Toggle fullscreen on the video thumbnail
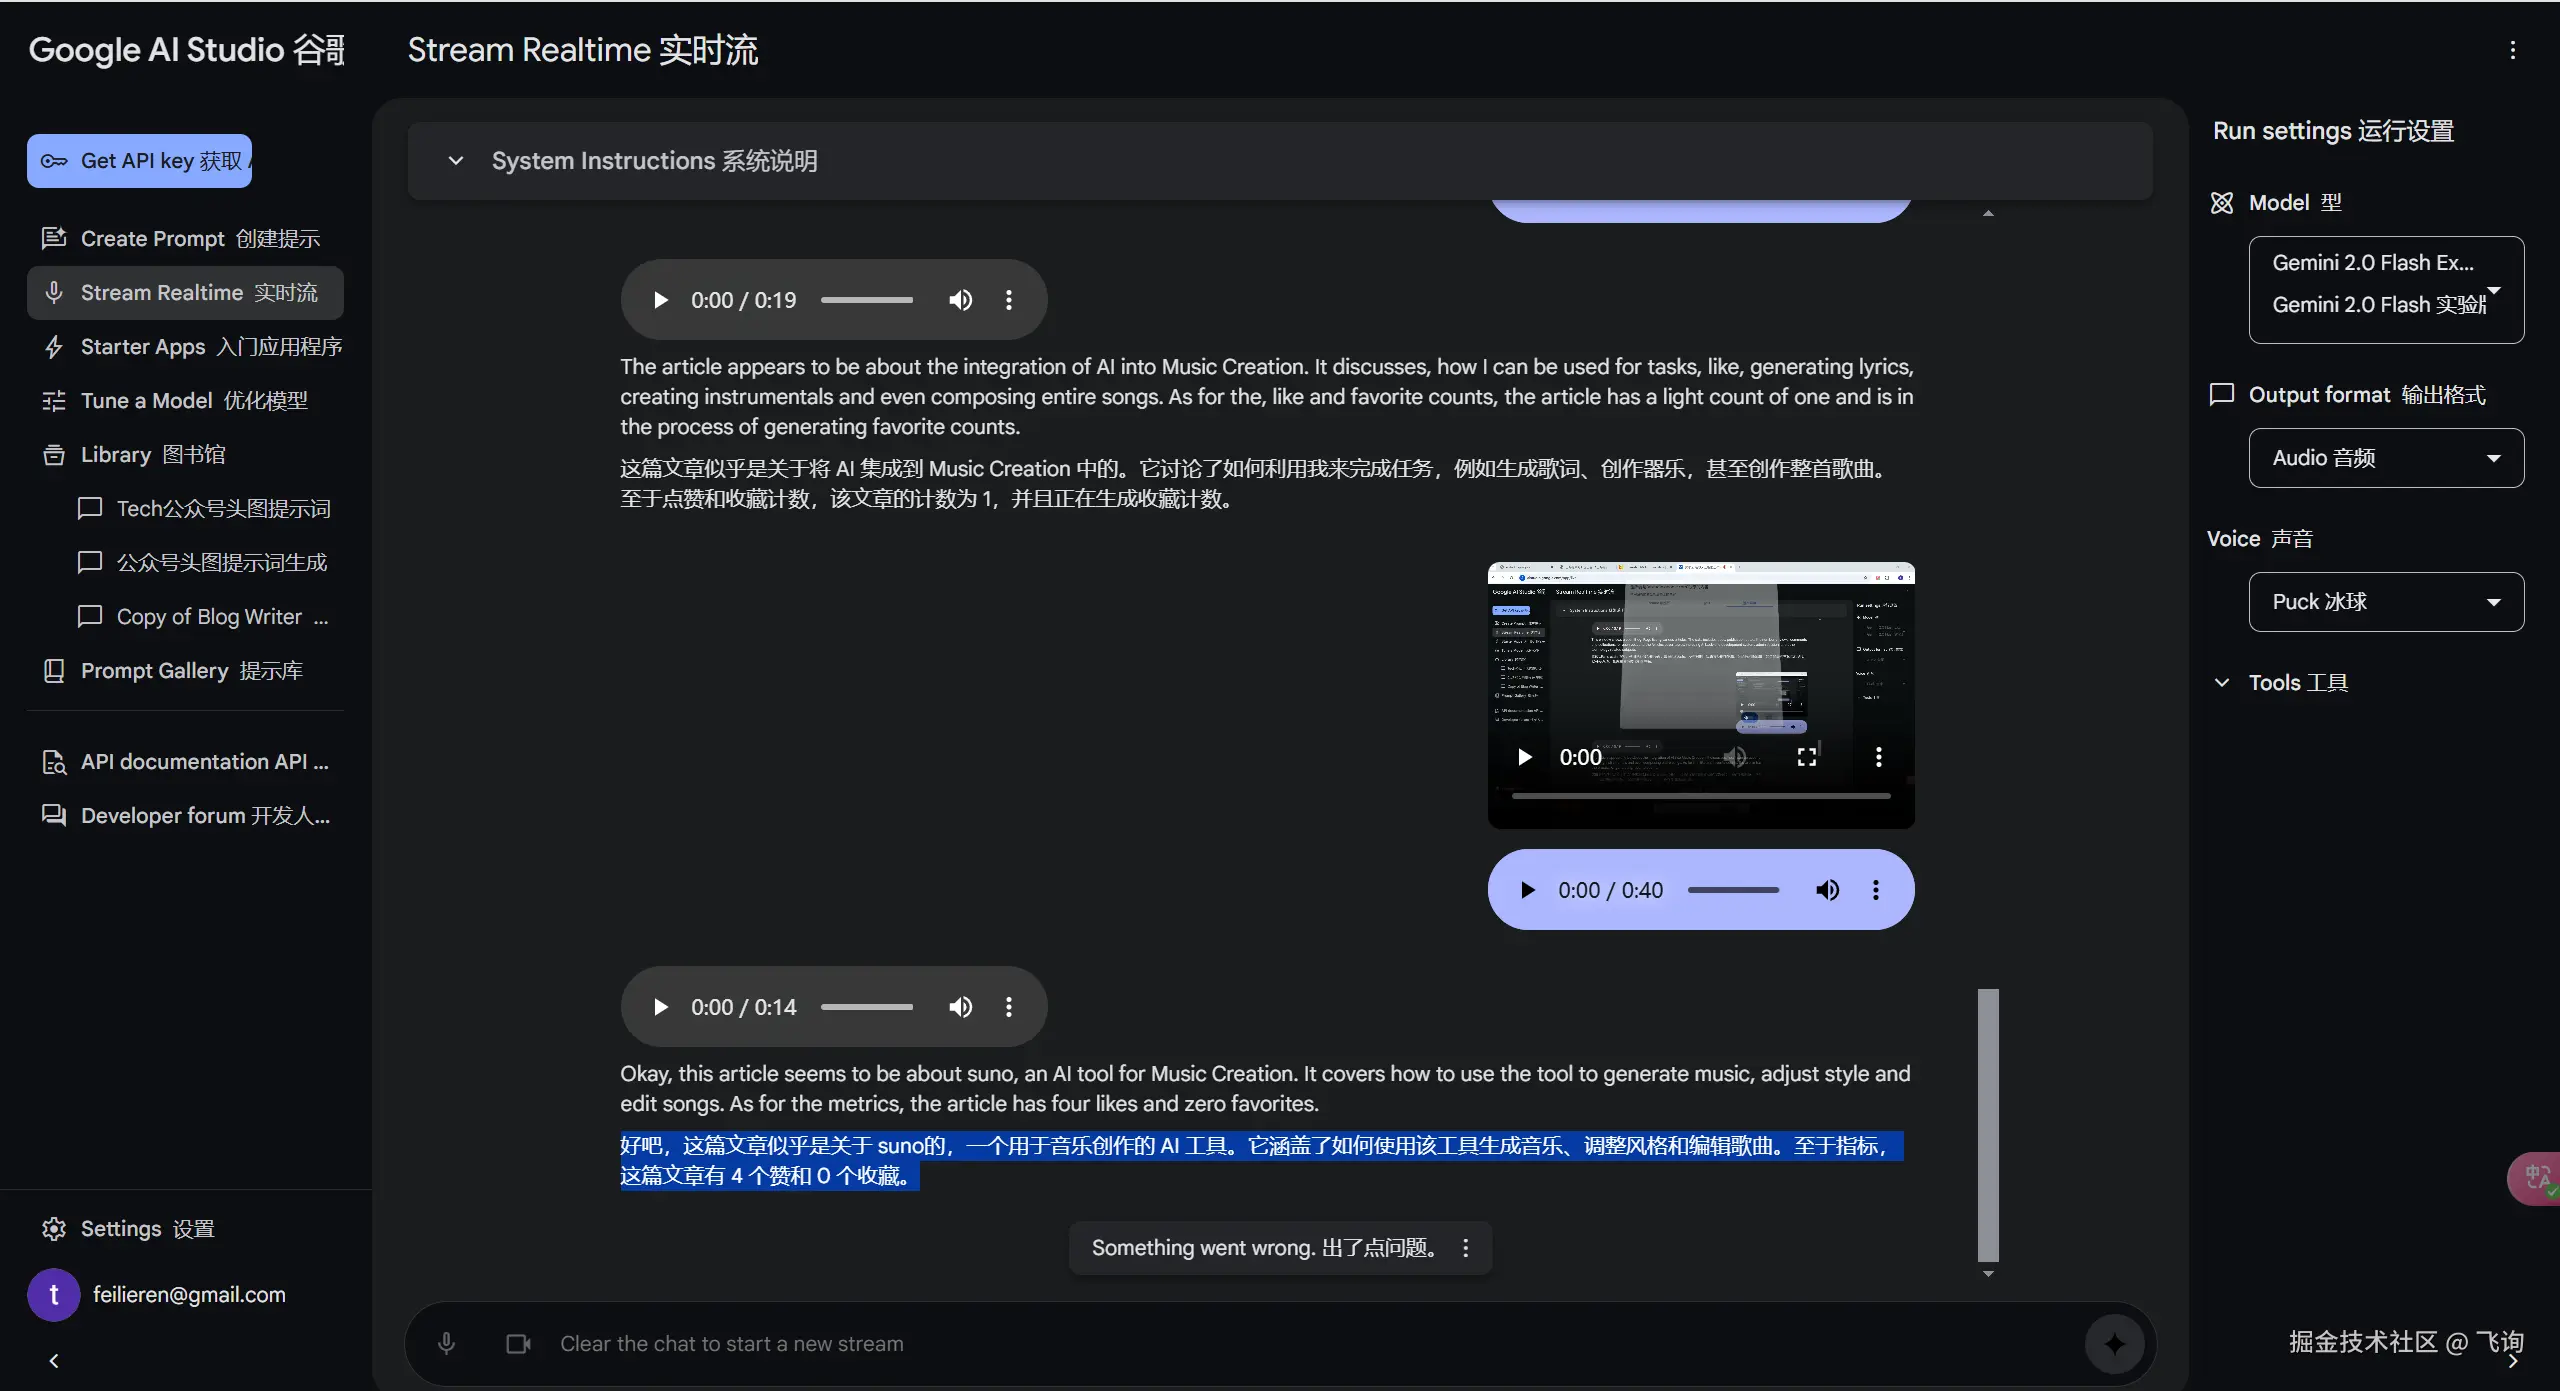This screenshot has height=1391, width=2560. coord(1807,757)
